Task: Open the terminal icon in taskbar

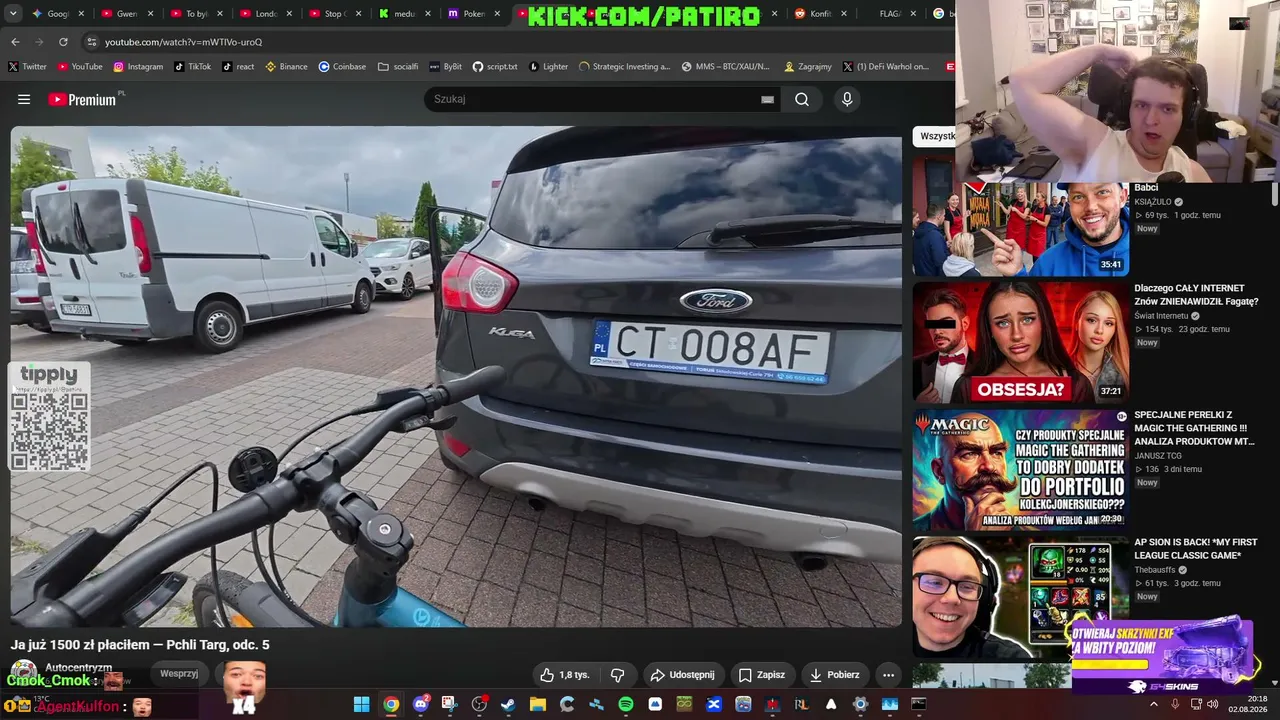Action: point(919,704)
